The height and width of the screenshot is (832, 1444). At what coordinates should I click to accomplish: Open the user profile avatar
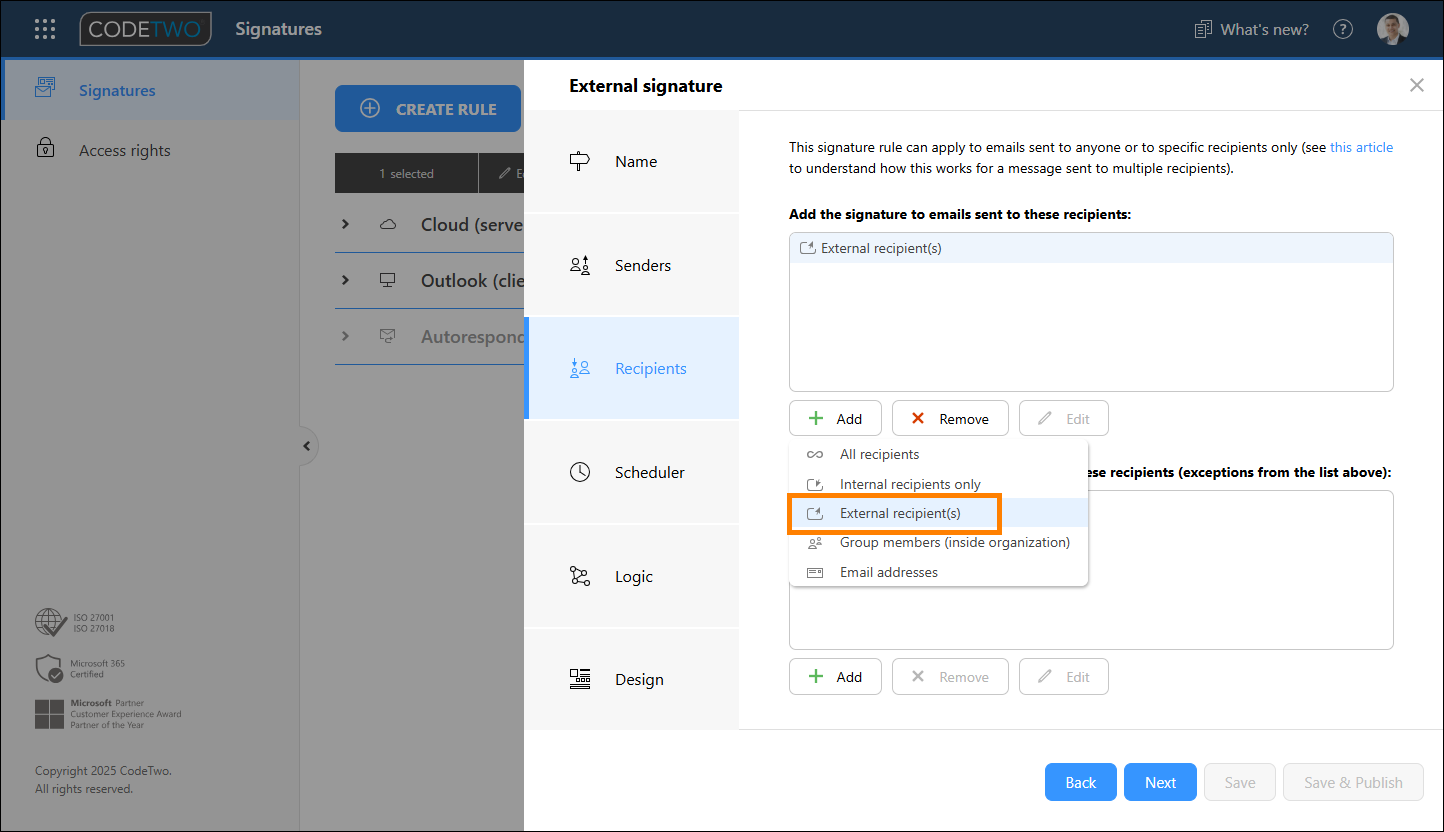tap(1392, 29)
